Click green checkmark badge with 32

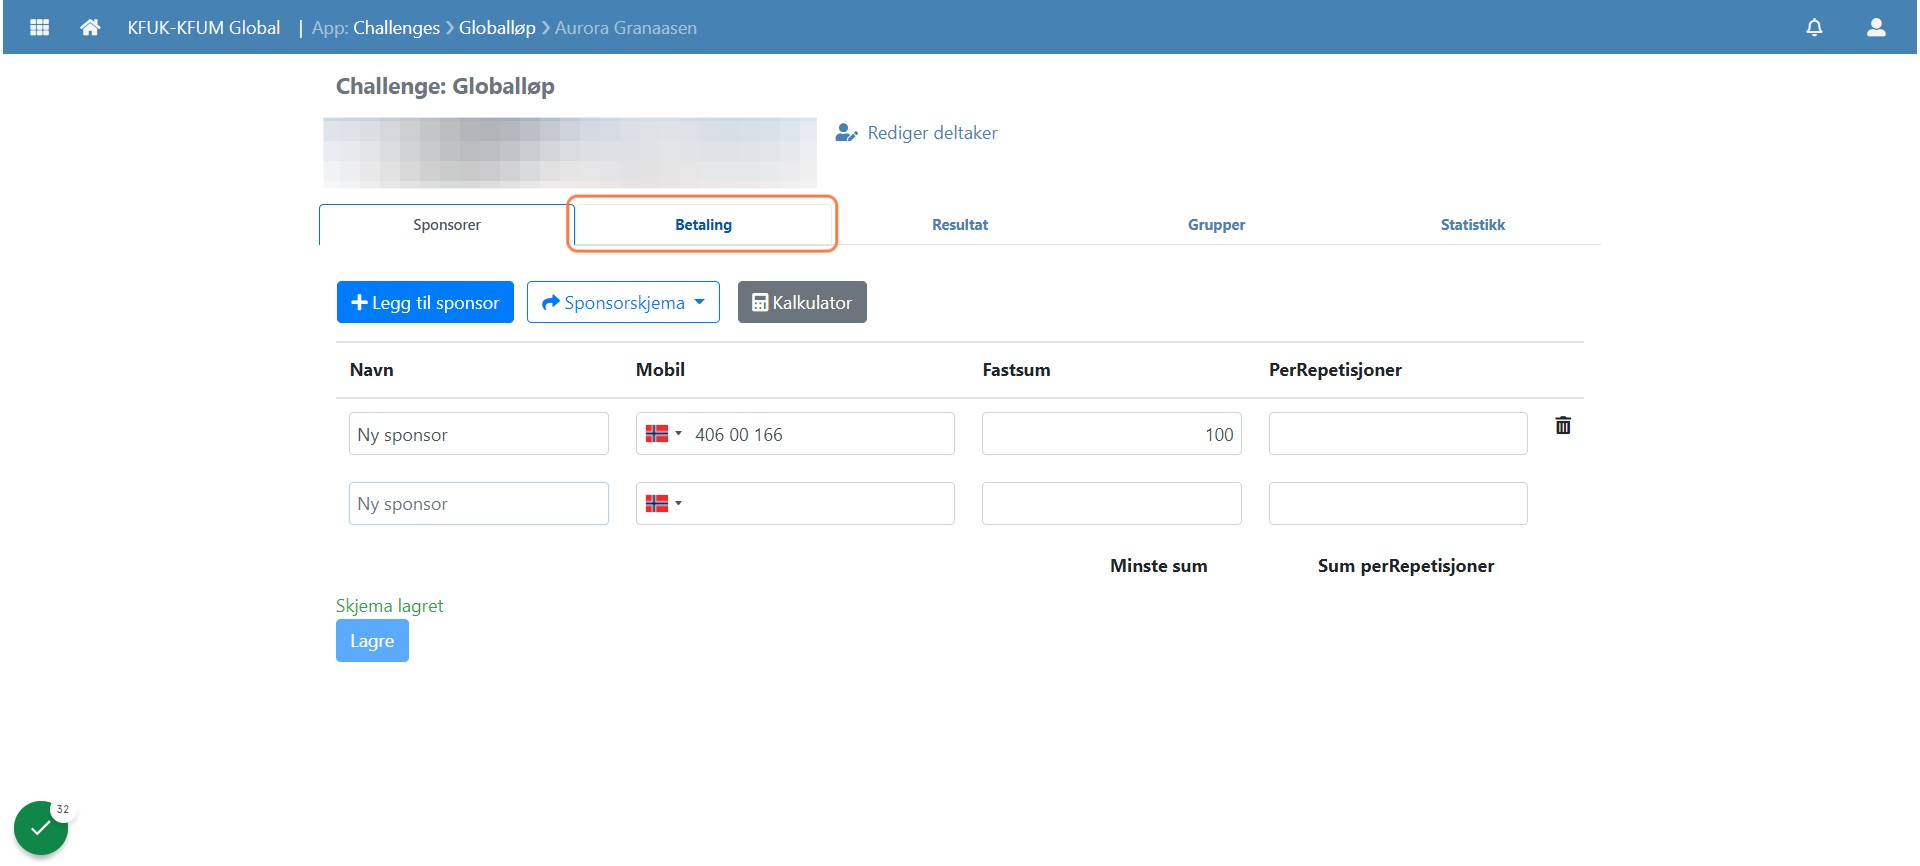coord(41,828)
